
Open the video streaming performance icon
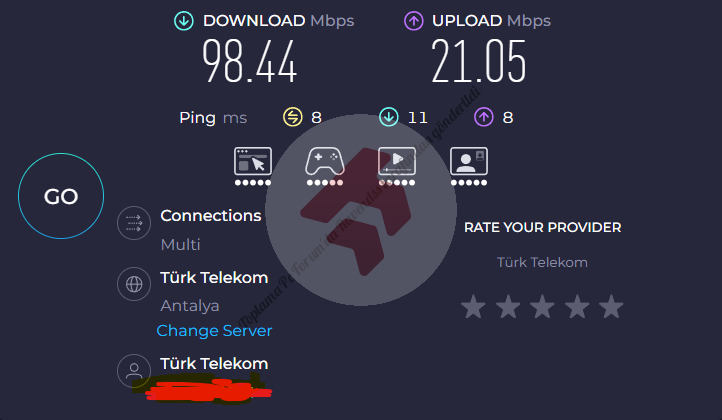[x=396, y=161]
